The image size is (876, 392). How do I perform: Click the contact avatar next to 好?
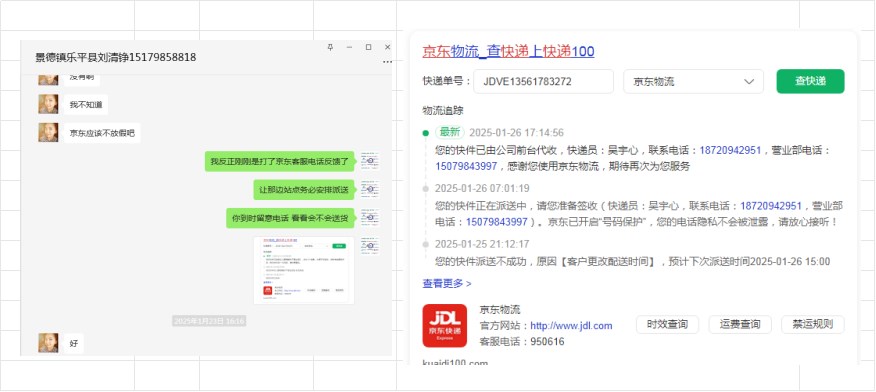pyautogui.click(x=48, y=343)
